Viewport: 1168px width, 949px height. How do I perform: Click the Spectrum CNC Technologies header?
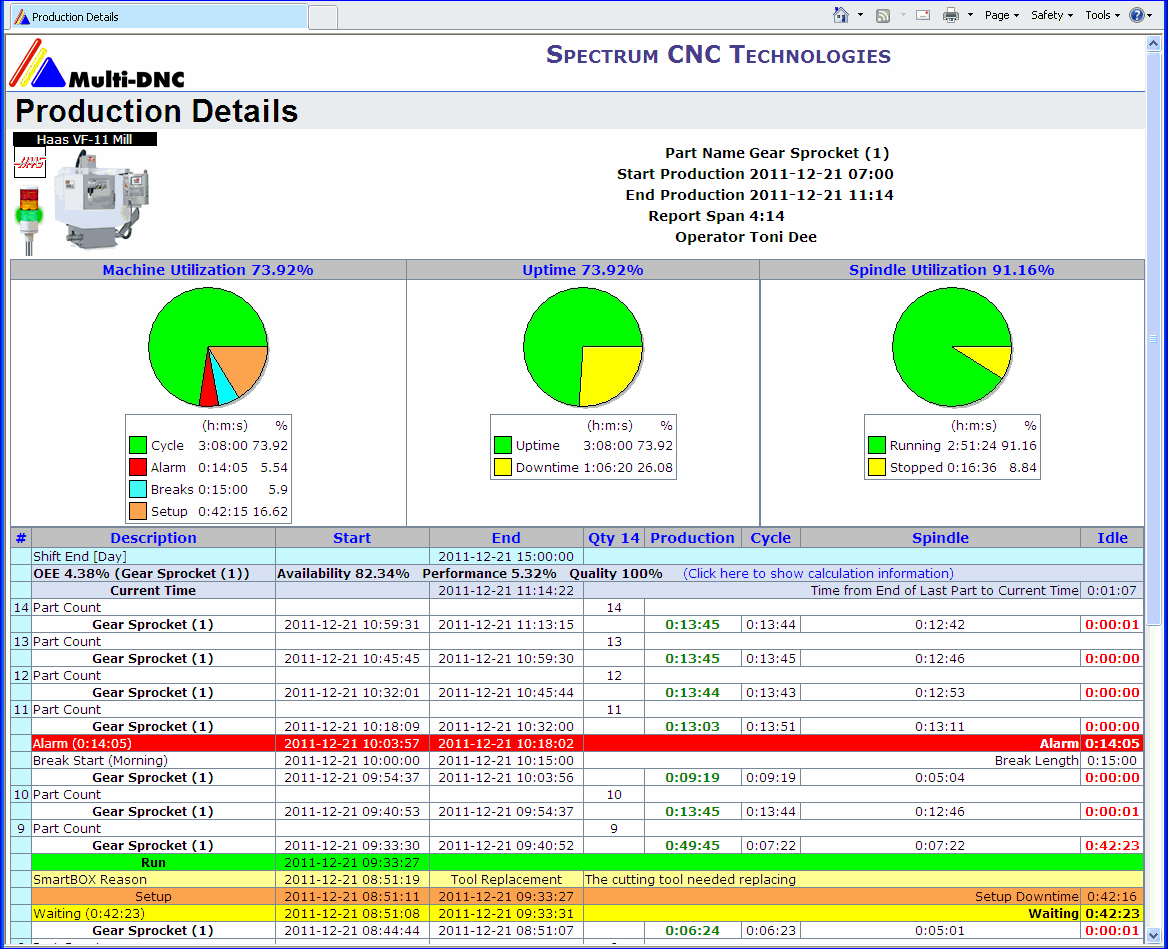(x=719, y=55)
